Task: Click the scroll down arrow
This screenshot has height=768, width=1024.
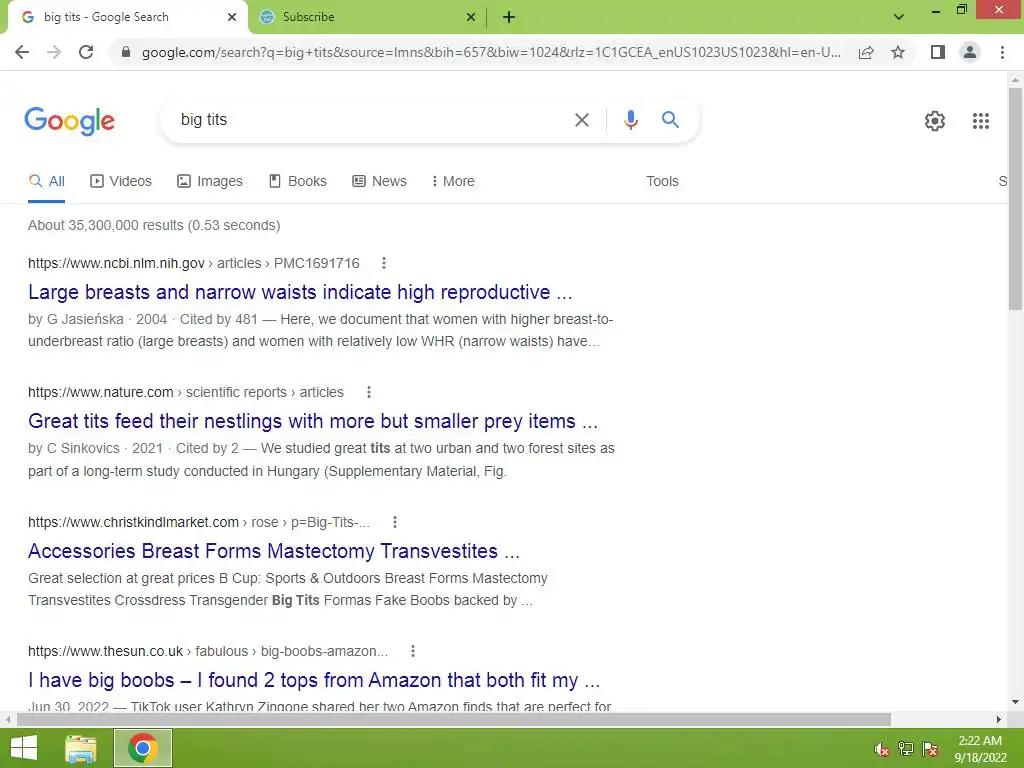Action: pyautogui.click(x=1015, y=702)
